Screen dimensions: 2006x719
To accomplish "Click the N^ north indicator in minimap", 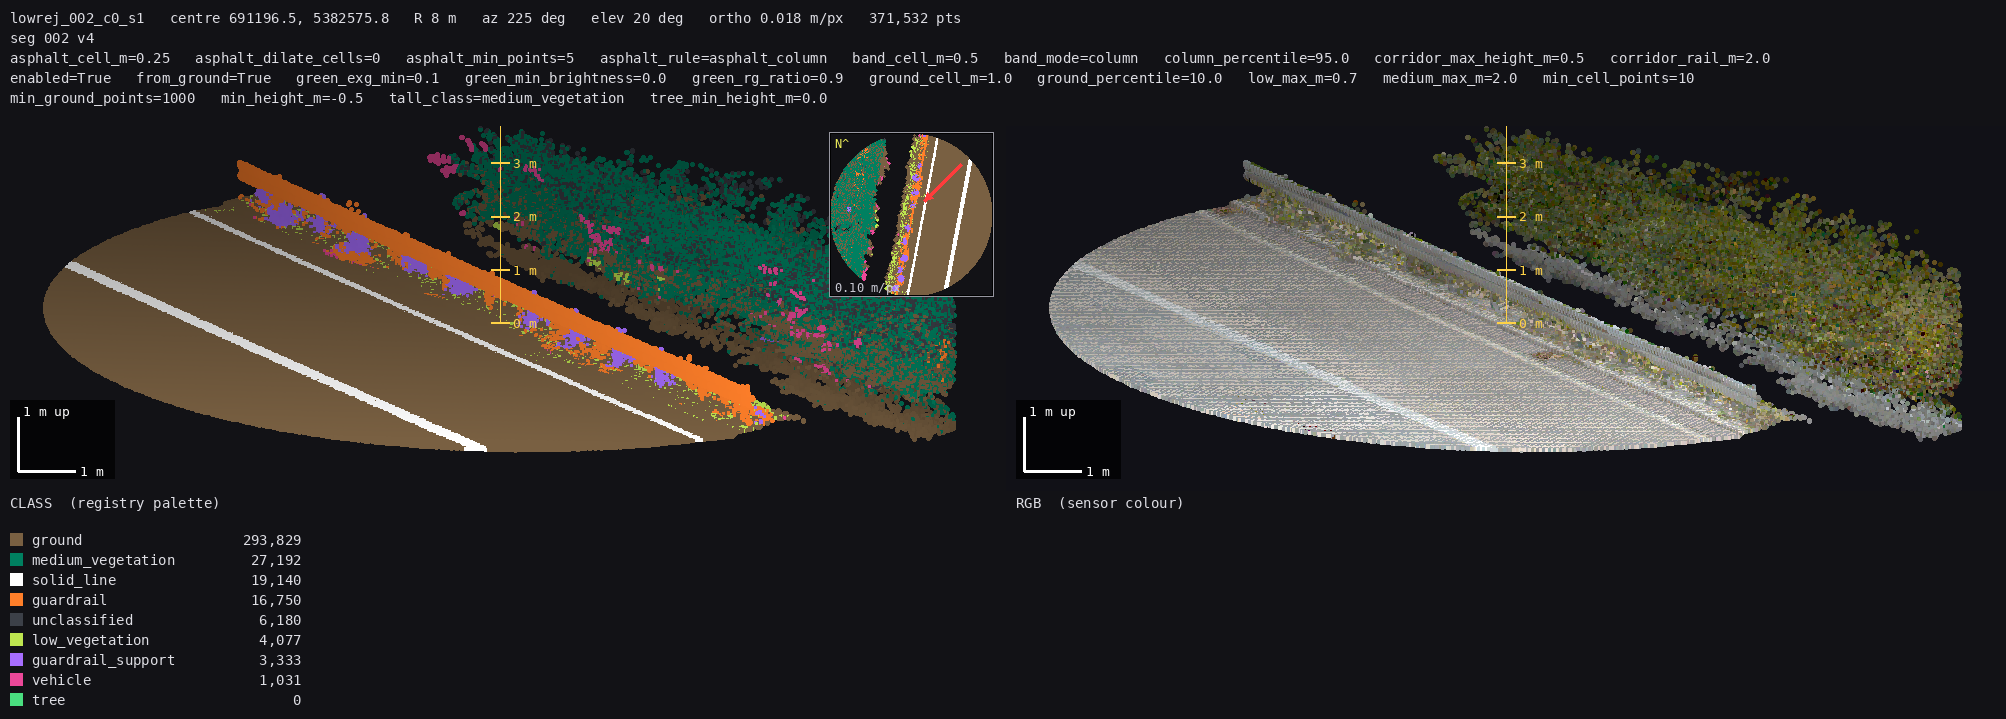I will [842, 144].
